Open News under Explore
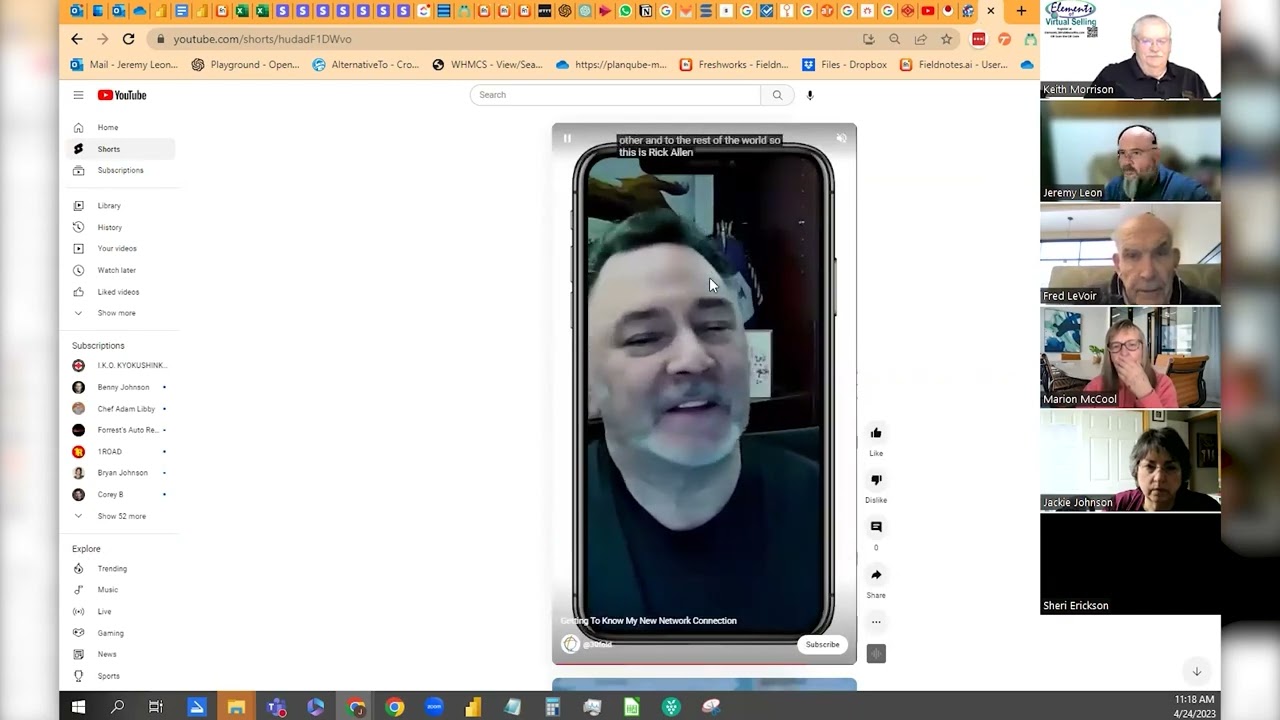1280x720 pixels. pos(121,654)
